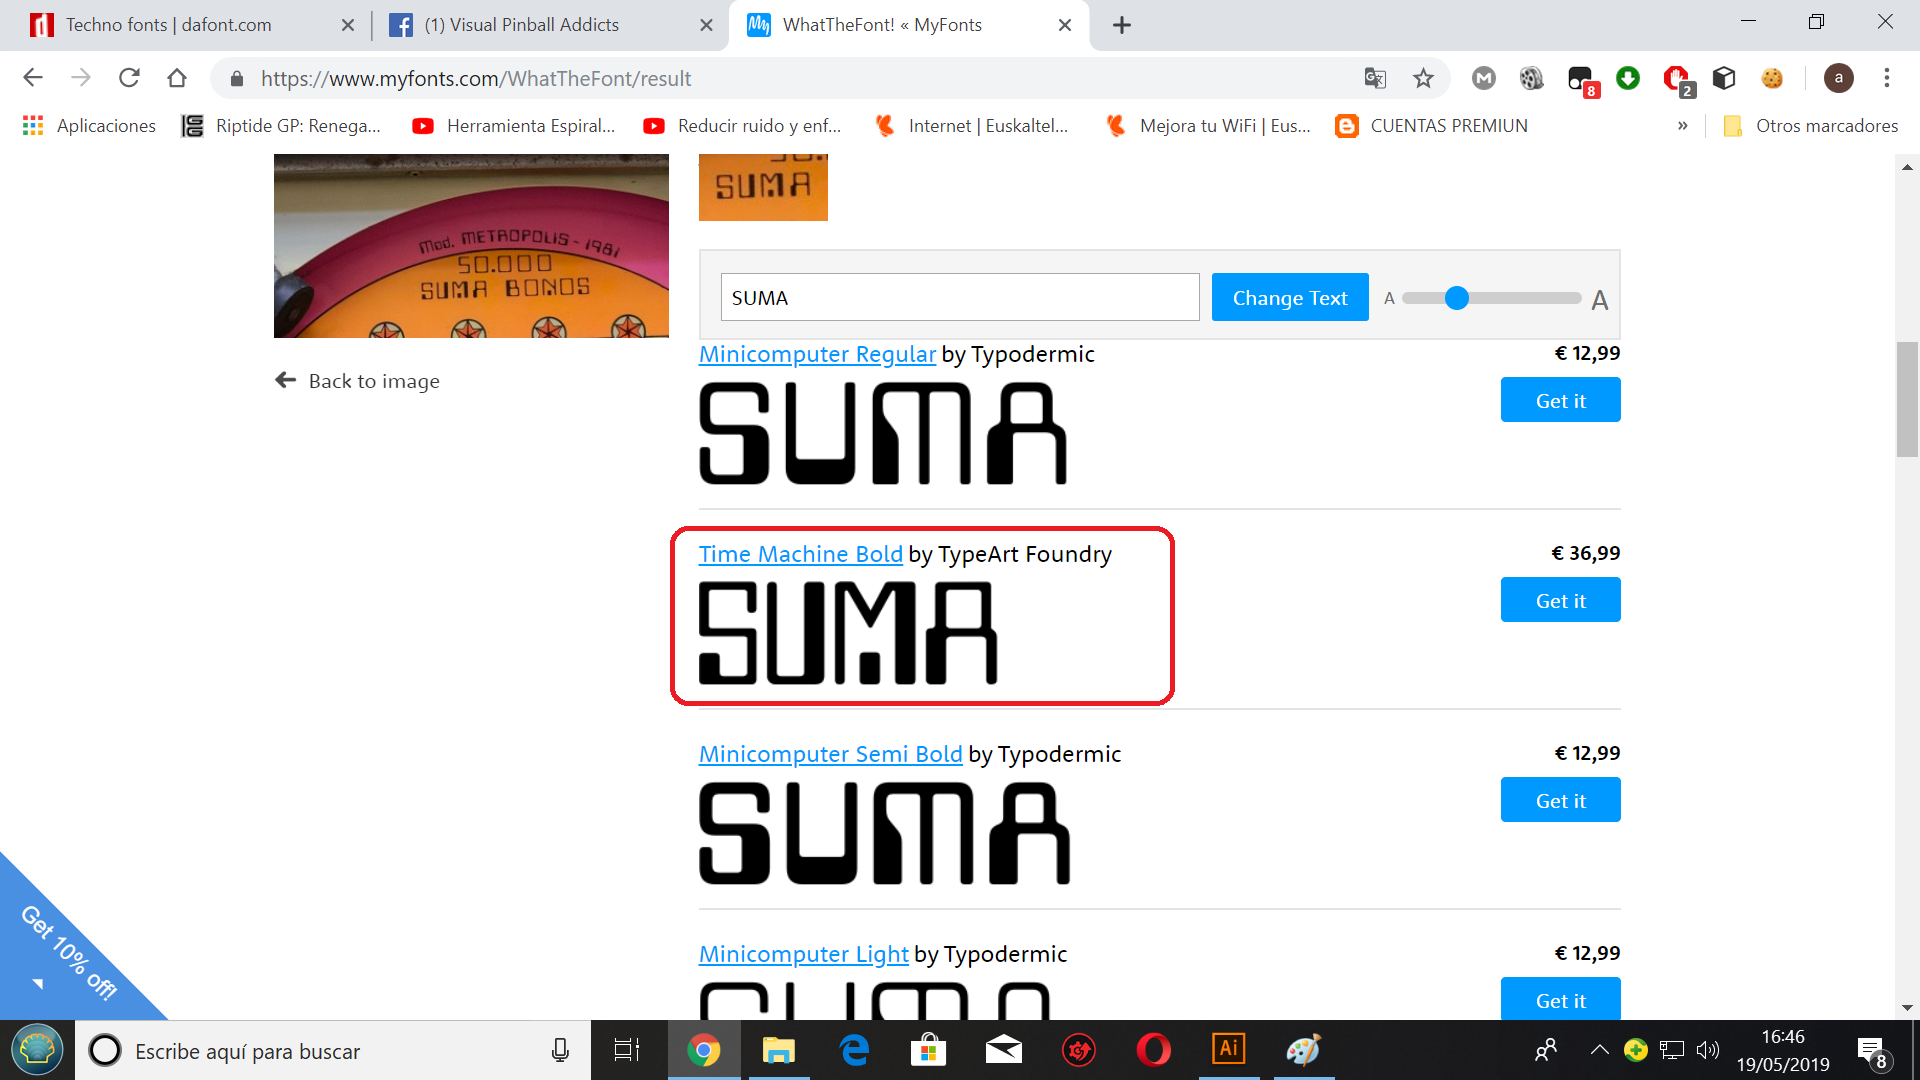
Task: Open Reducir ruido y enf bookmark
Action: (x=743, y=126)
